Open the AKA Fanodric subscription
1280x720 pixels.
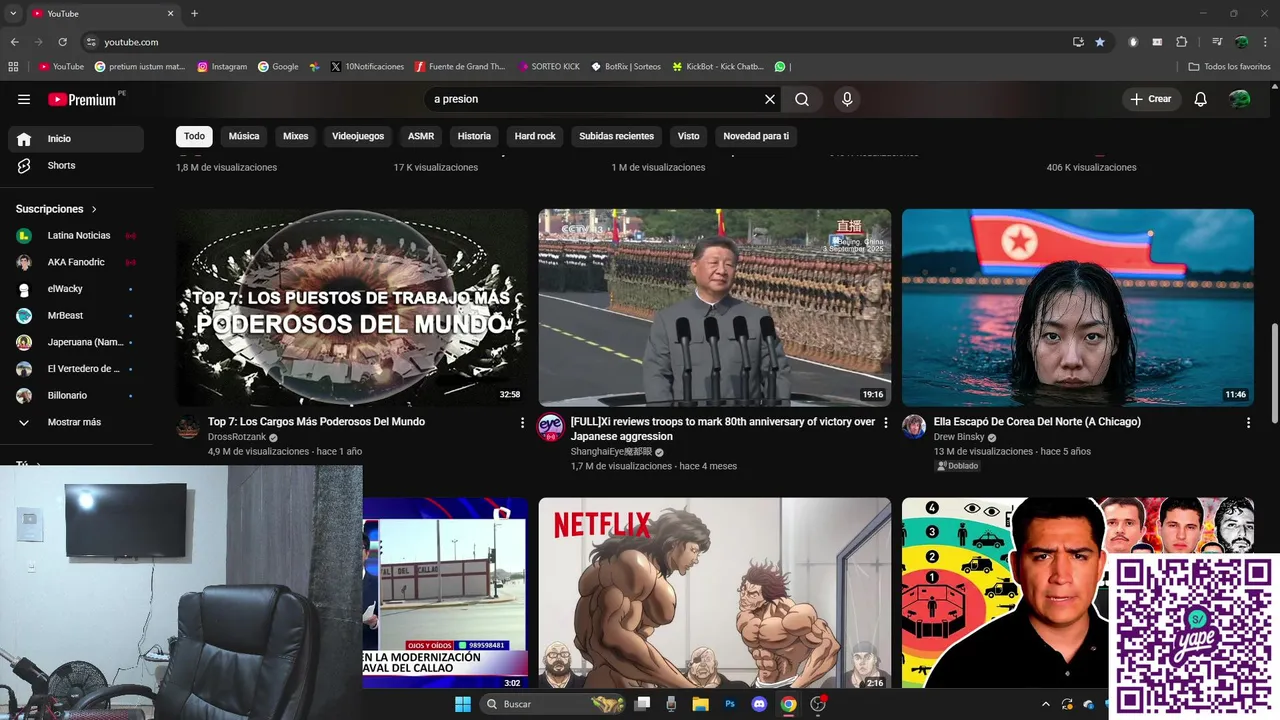[x=76, y=262]
